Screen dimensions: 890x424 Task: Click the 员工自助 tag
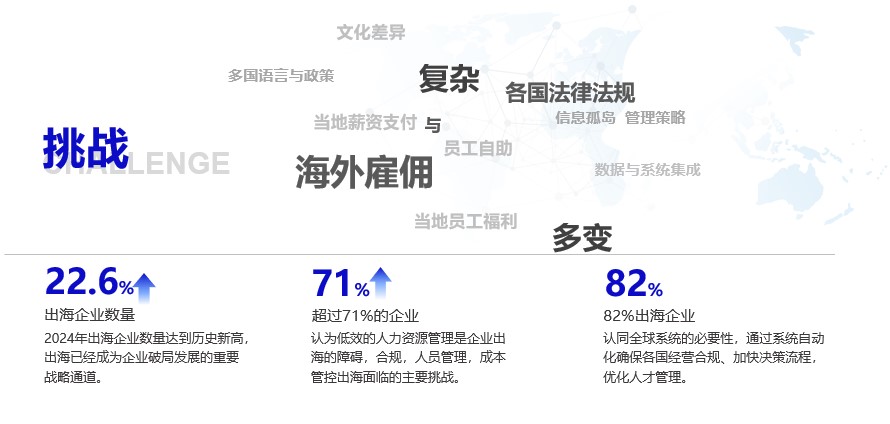coord(478,148)
